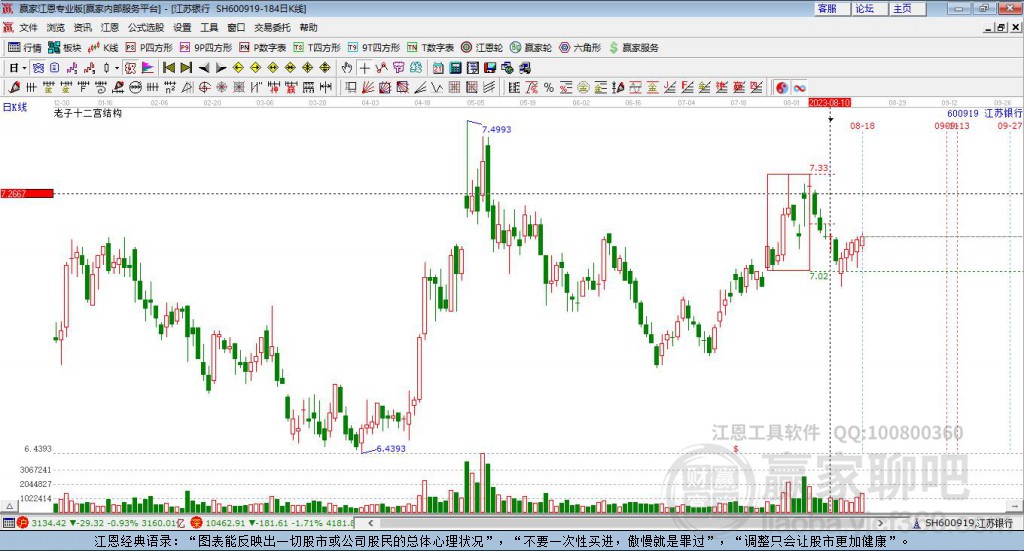Image resolution: width=1024 pixels, height=551 pixels.
Task: Open the calendar icon in toolbar
Action: 438,68
